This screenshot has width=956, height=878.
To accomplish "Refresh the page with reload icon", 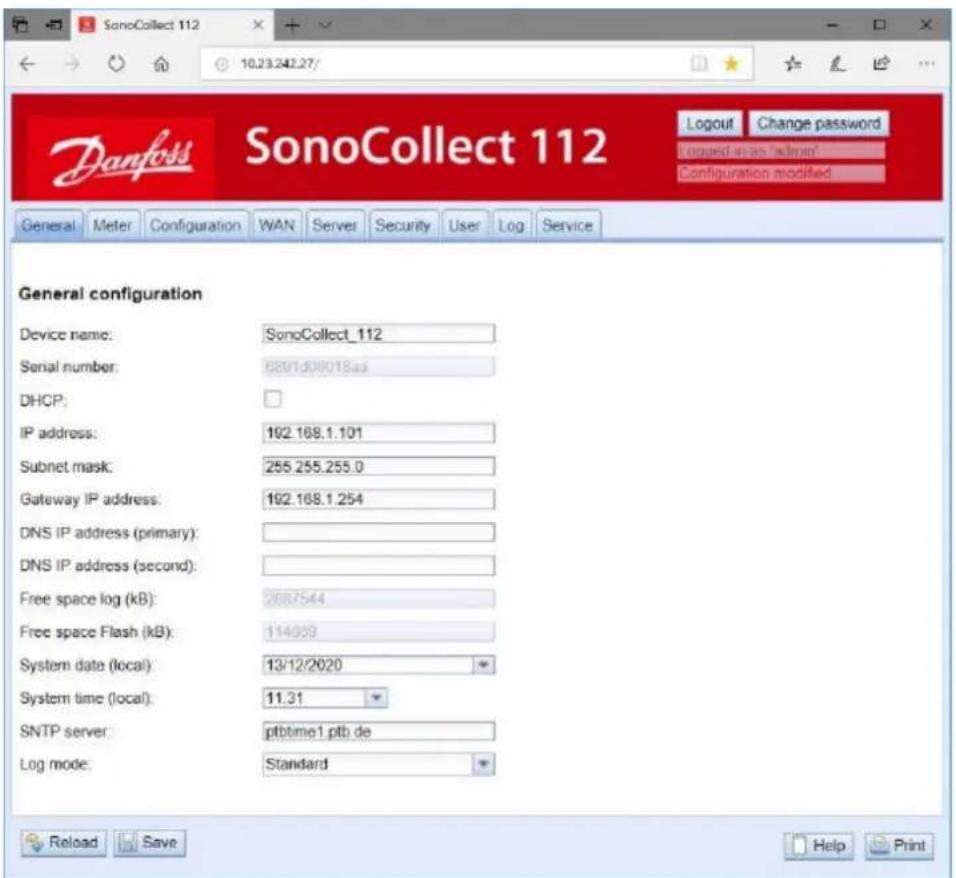I will [116, 63].
